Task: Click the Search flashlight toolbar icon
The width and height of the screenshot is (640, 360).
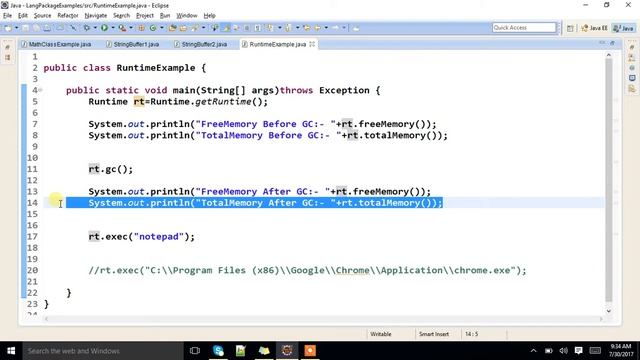Action: coord(194,28)
